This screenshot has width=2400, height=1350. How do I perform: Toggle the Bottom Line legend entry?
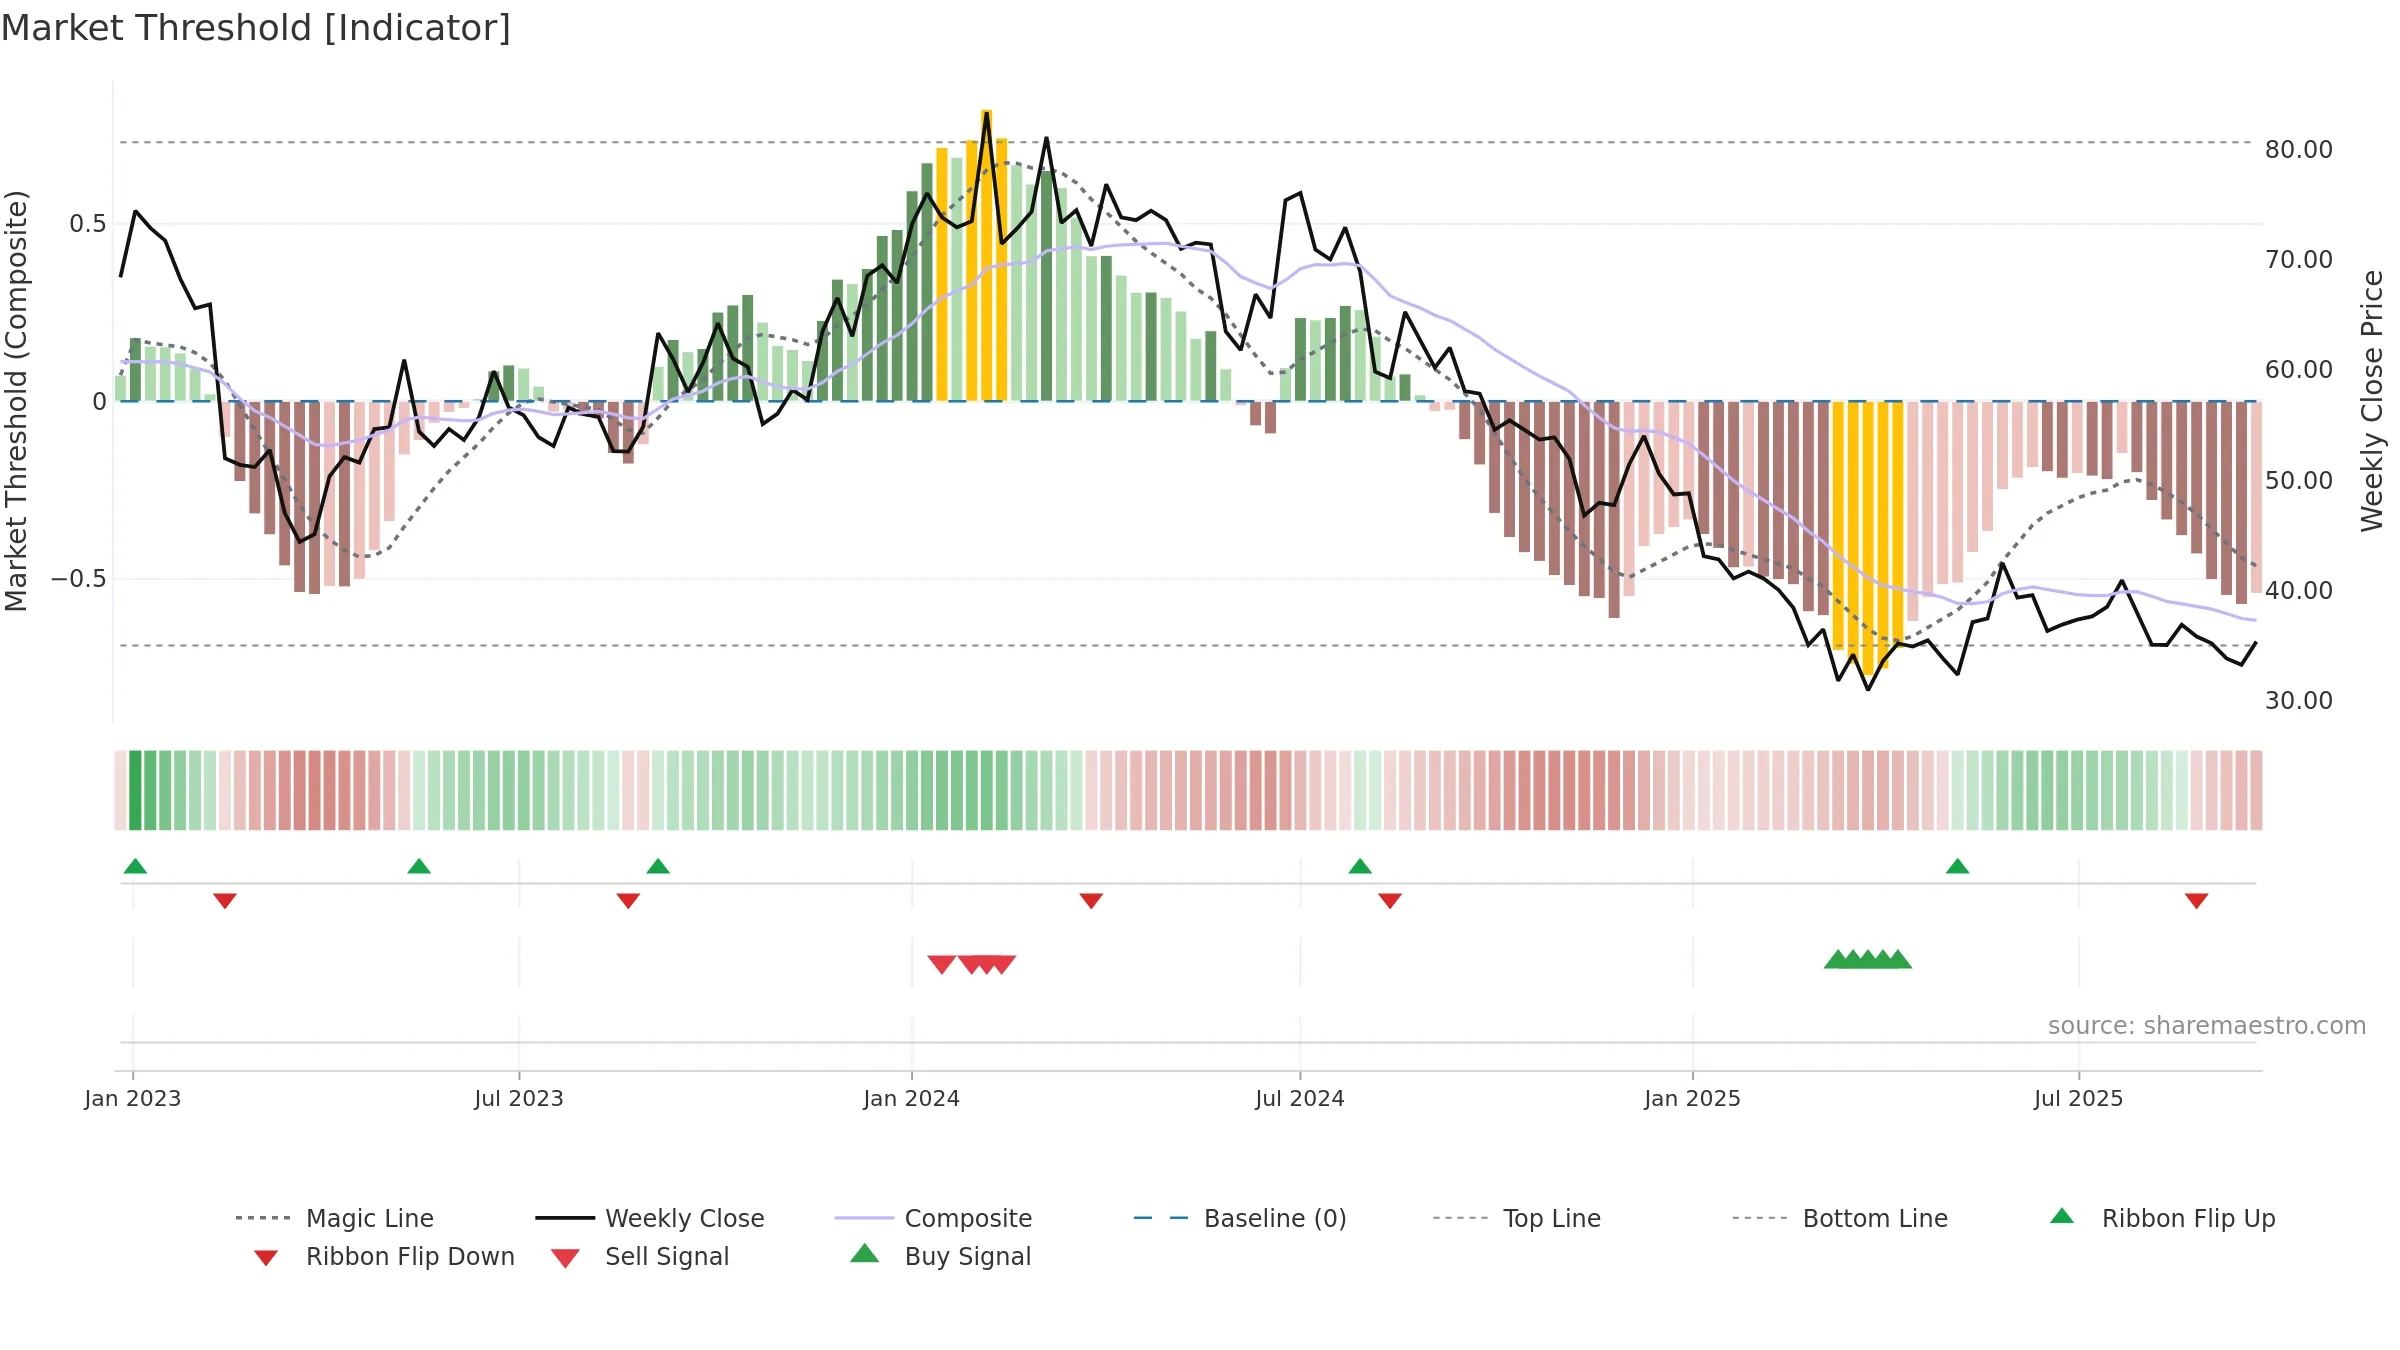pos(1840,1218)
